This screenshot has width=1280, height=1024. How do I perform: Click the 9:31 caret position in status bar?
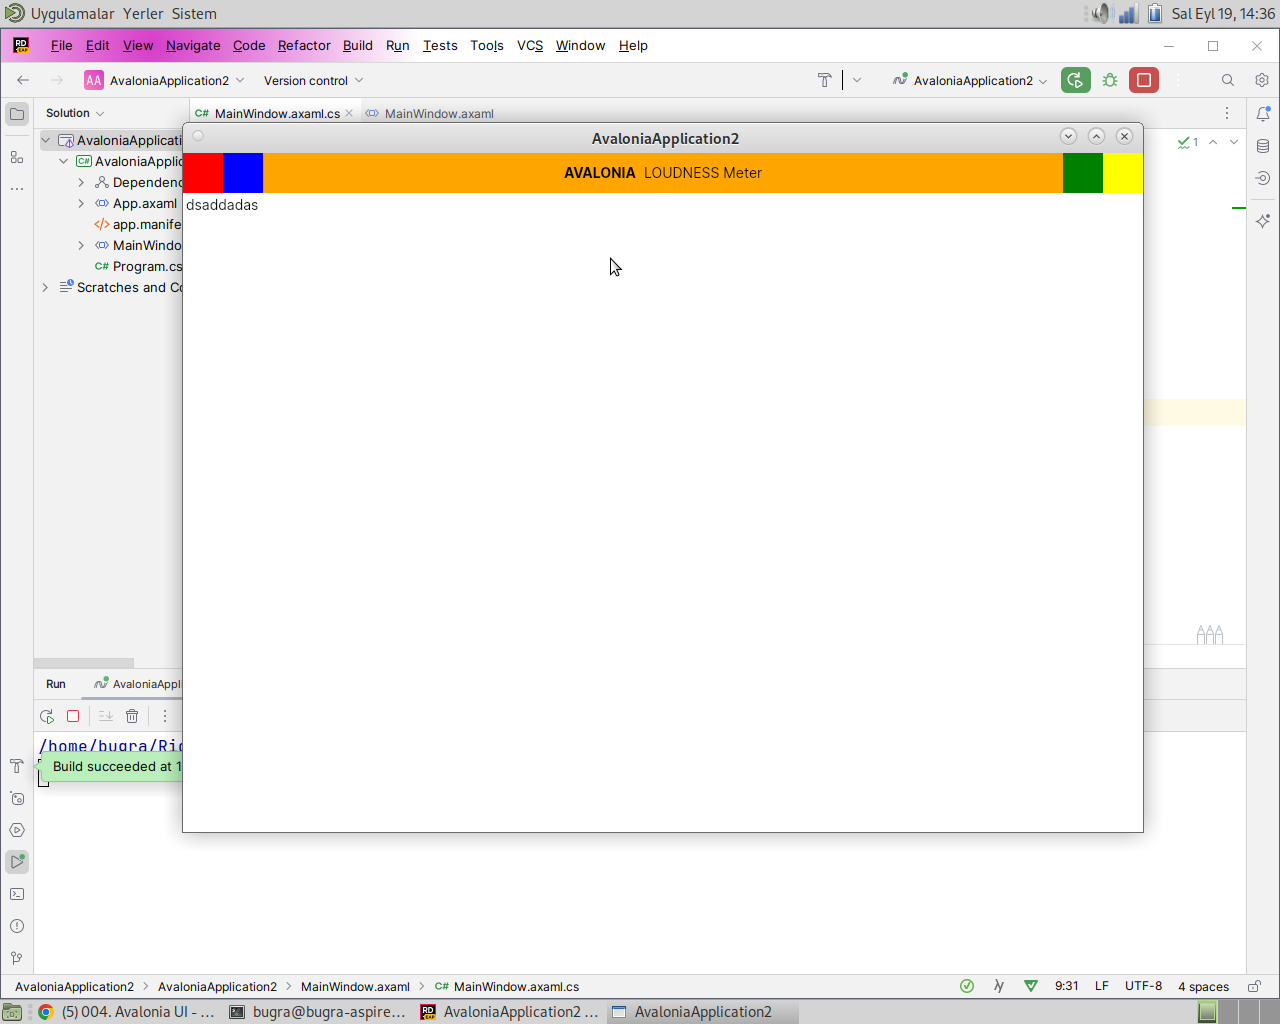click(x=1067, y=986)
